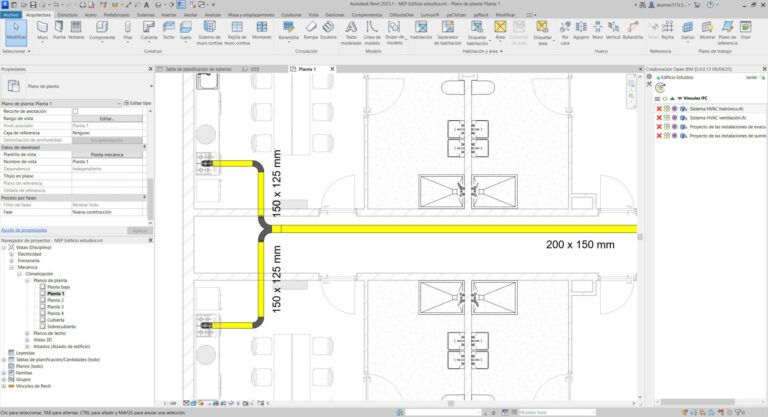Select the Buhardilla dormer tool
The image size is (768, 417).
point(633,30)
